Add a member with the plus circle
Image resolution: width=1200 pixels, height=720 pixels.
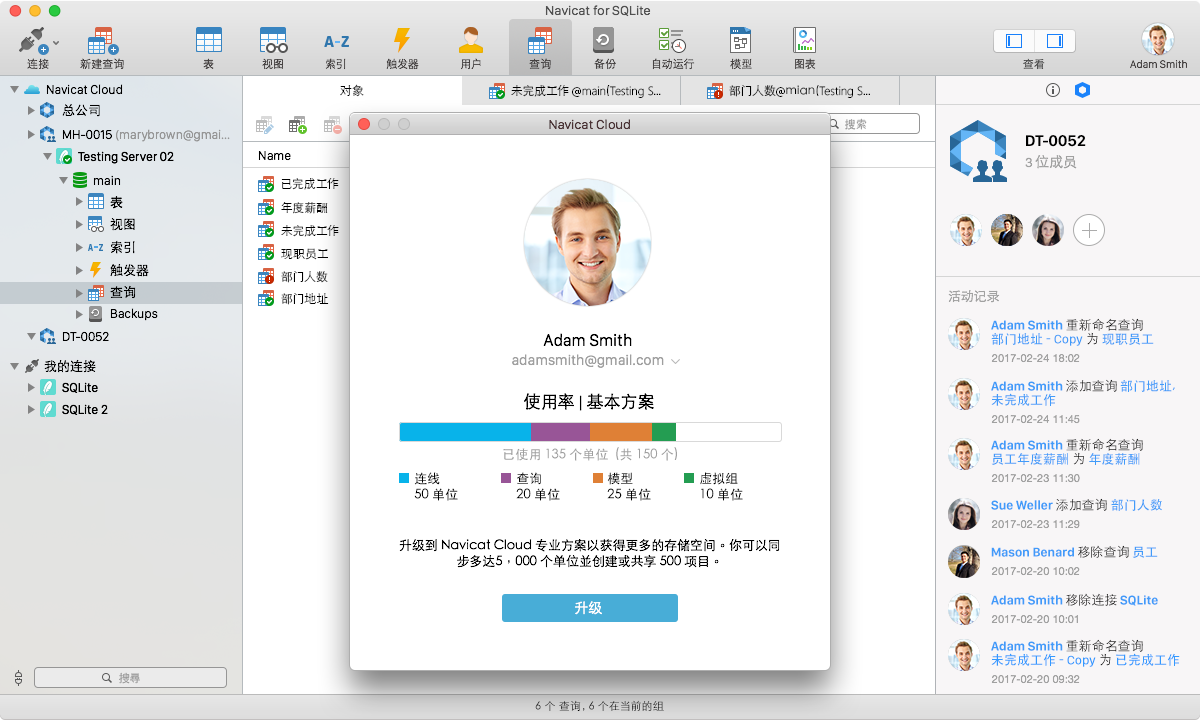point(1089,231)
